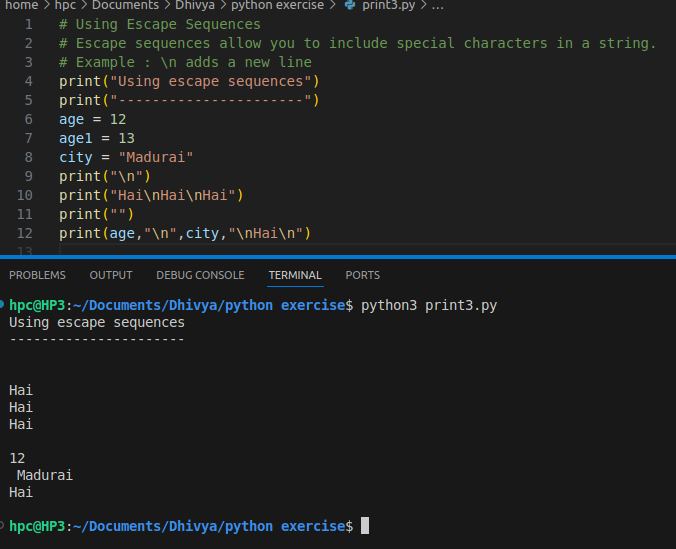
Task: Click line number 6 in the gutter
Action: (28, 119)
